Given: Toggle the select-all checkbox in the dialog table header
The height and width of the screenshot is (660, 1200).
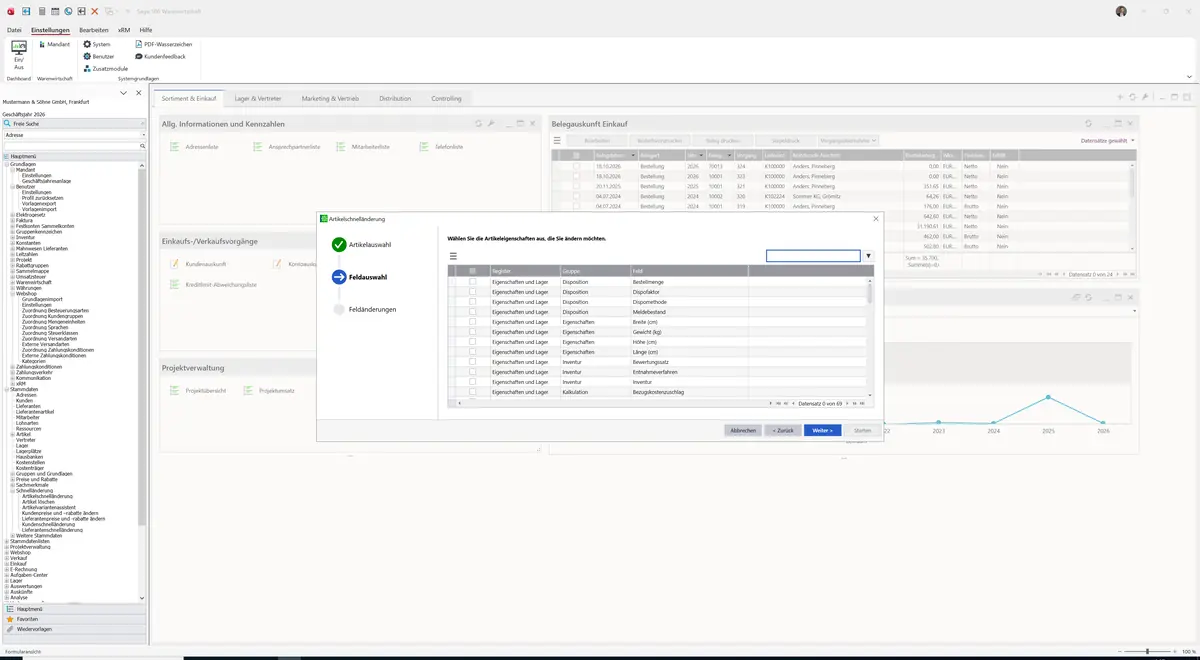Looking at the screenshot, I should [x=473, y=271].
